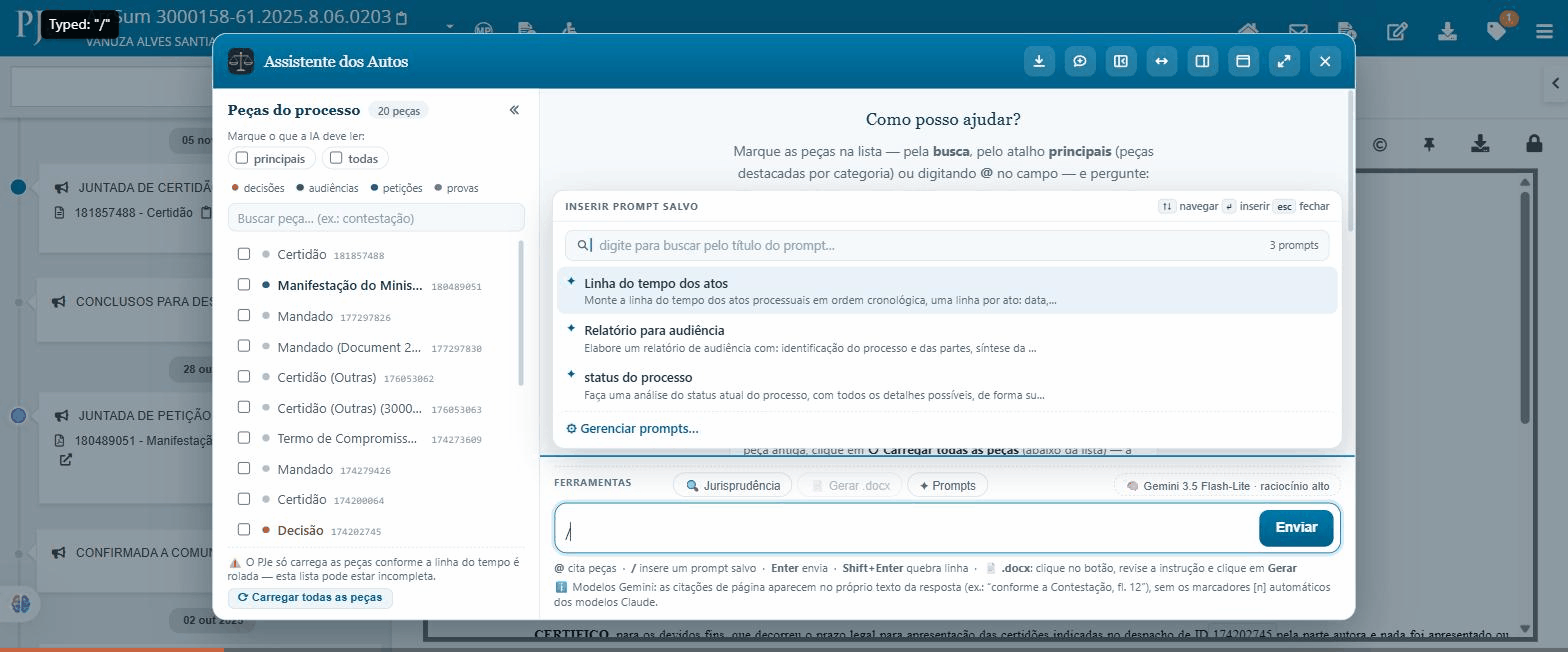
Task: Check the 'principais' checkbox
Action: 242,158
